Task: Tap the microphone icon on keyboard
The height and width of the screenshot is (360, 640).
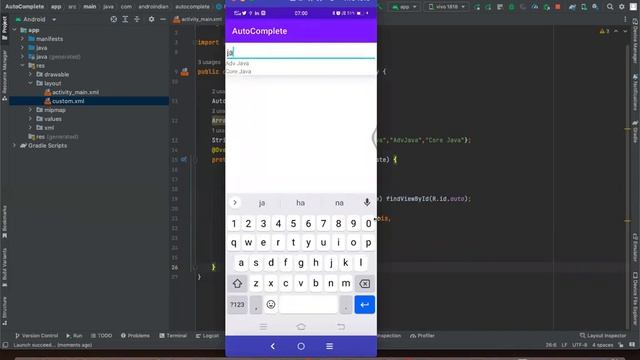Action: pyautogui.click(x=367, y=202)
